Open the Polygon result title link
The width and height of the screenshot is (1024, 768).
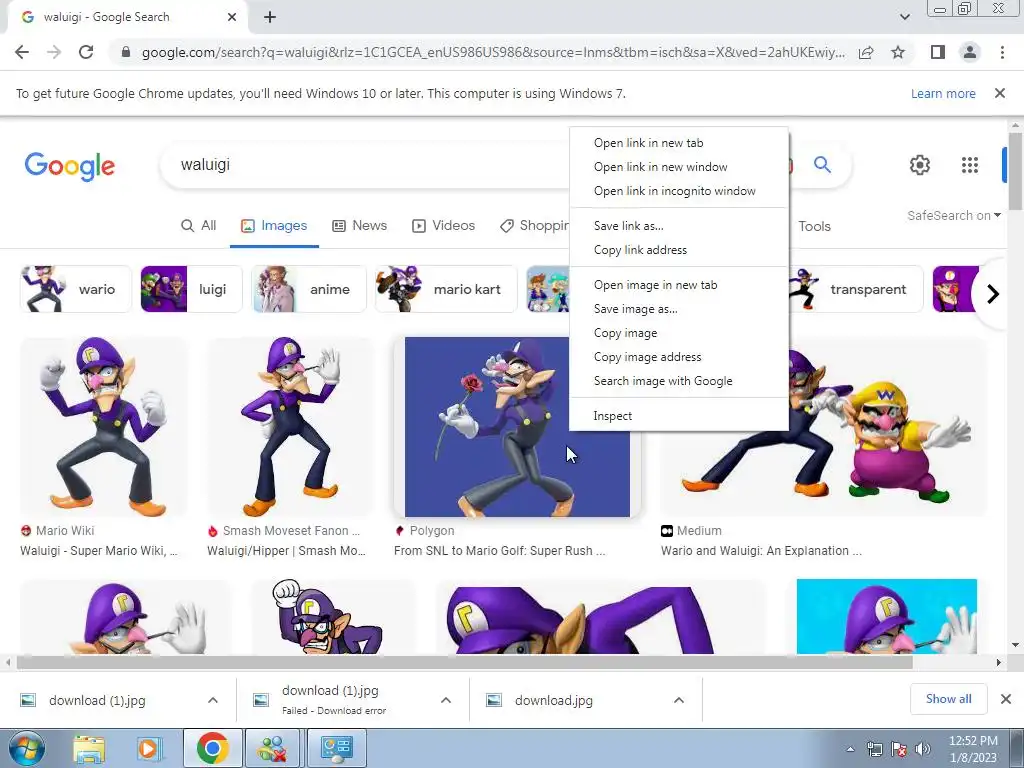click(500, 551)
